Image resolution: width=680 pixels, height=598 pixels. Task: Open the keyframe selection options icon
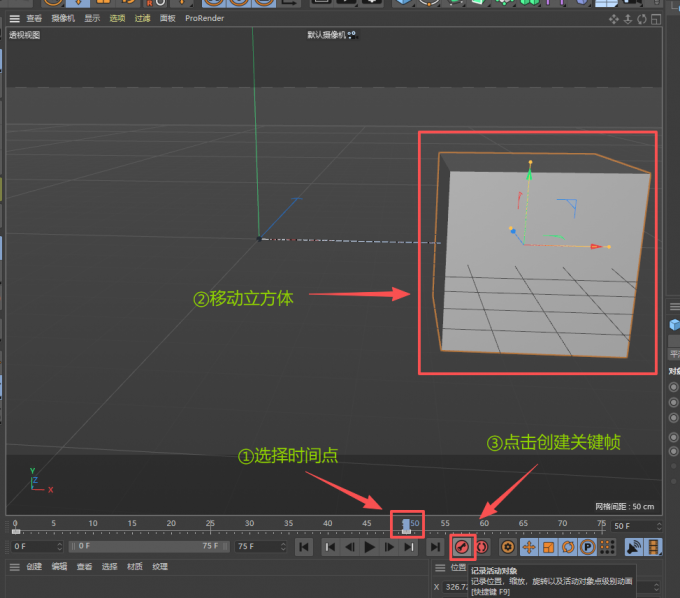(507, 547)
